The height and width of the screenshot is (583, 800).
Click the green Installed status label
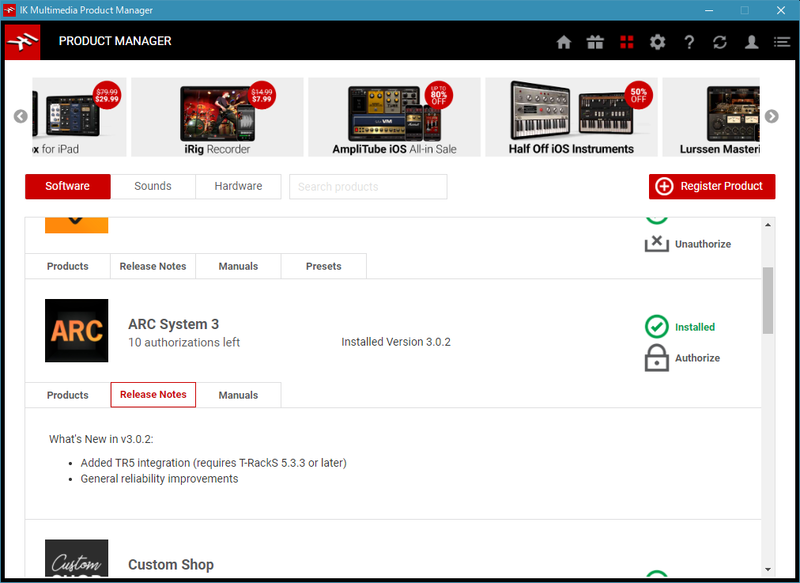tap(695, 327)
